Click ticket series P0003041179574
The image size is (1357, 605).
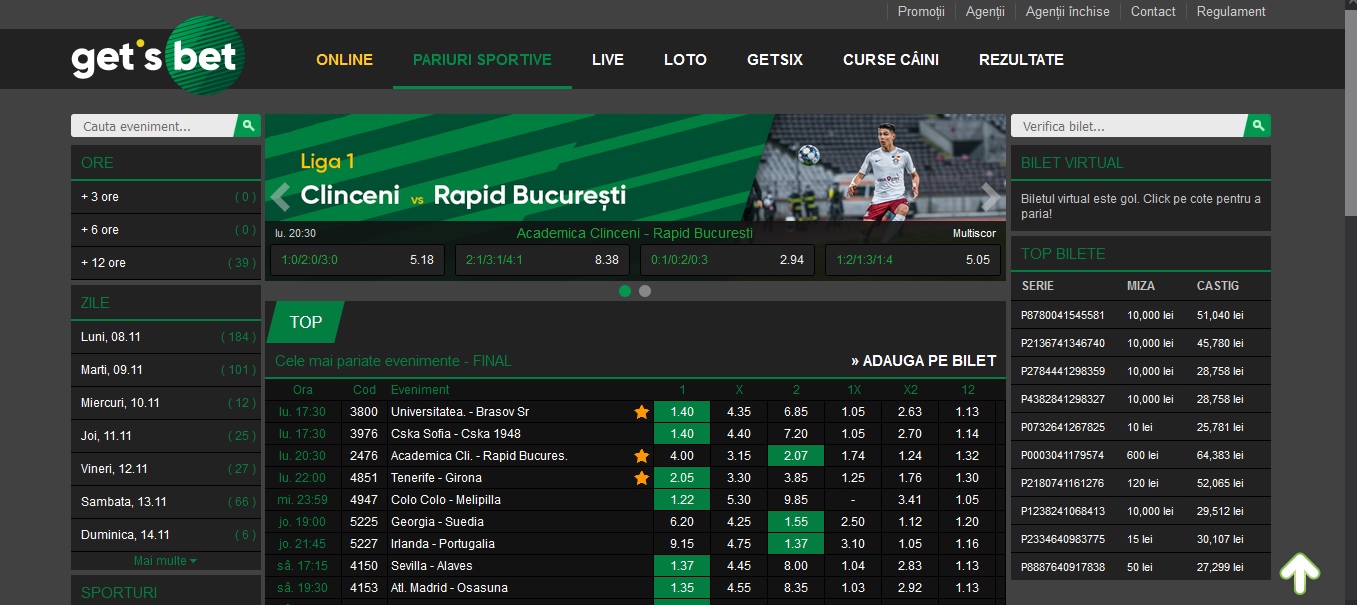click(x=1063, y=455)
